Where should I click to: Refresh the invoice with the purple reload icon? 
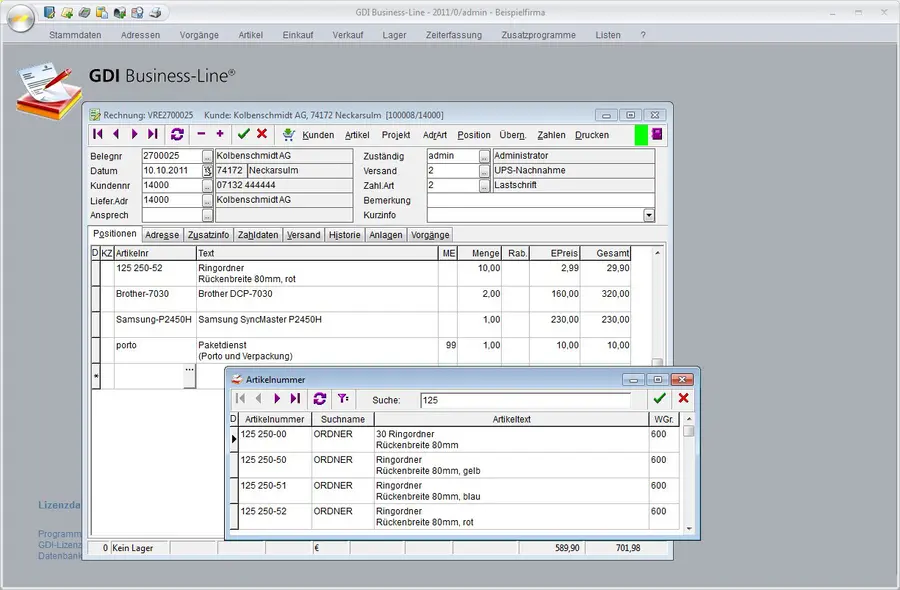click(x=178, y=134)
